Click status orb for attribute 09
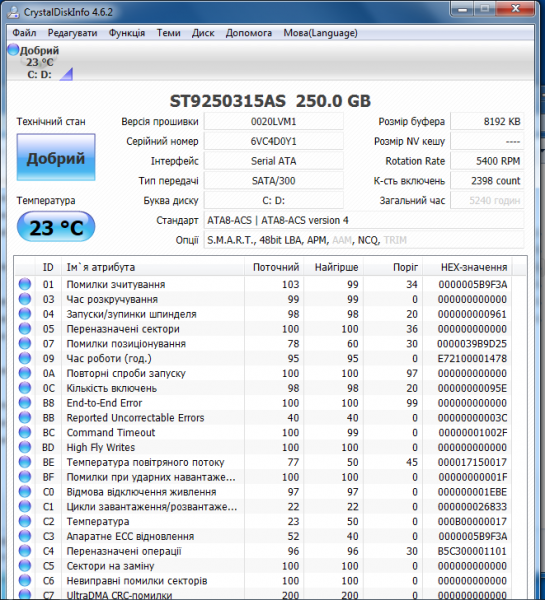 tap(25, 358)
